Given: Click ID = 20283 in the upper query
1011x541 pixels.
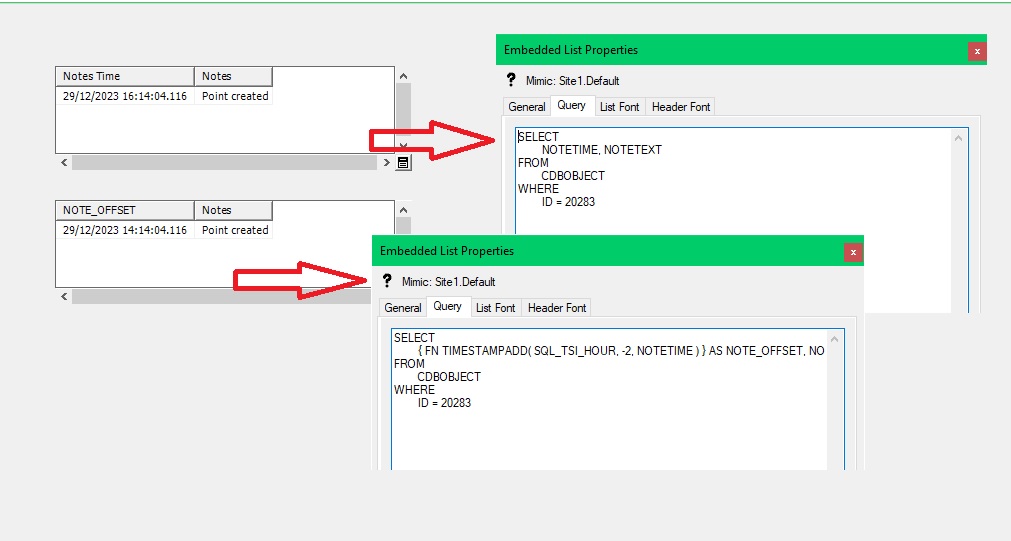Looking at the screenshot, I should click(x=568, y=202).
